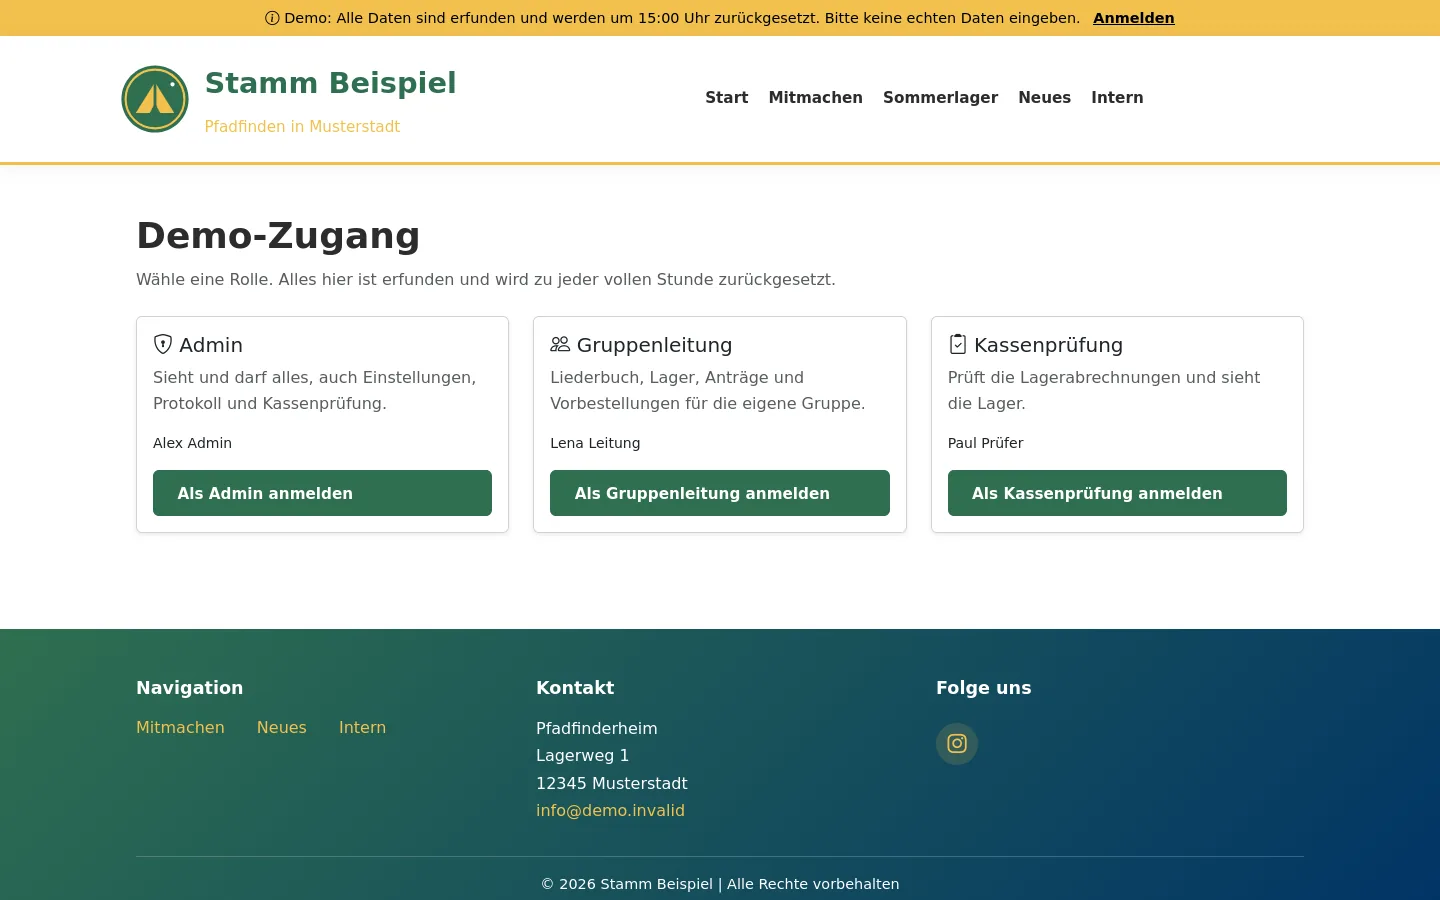This screenshot has height=900, width=1440.
Task: Go to Mitmachen in top navigation
Action: tap(816, 97)
